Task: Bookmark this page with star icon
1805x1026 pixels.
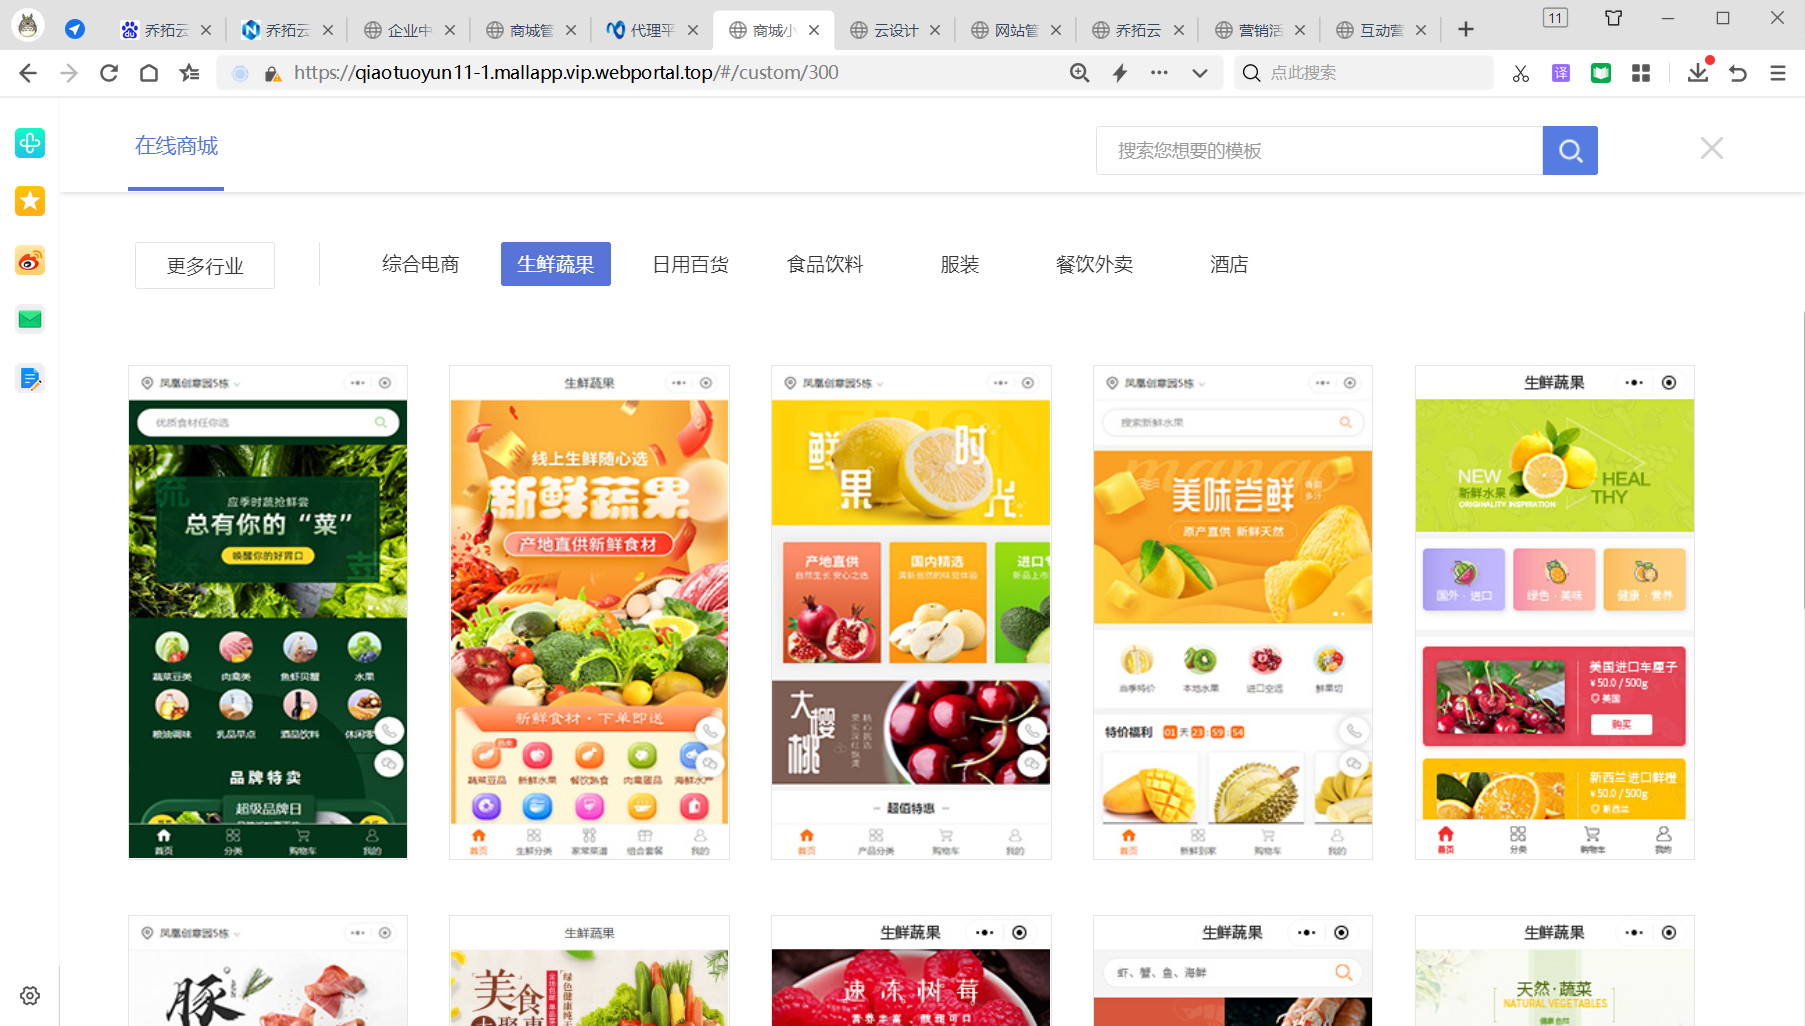Action: point(189,73)
